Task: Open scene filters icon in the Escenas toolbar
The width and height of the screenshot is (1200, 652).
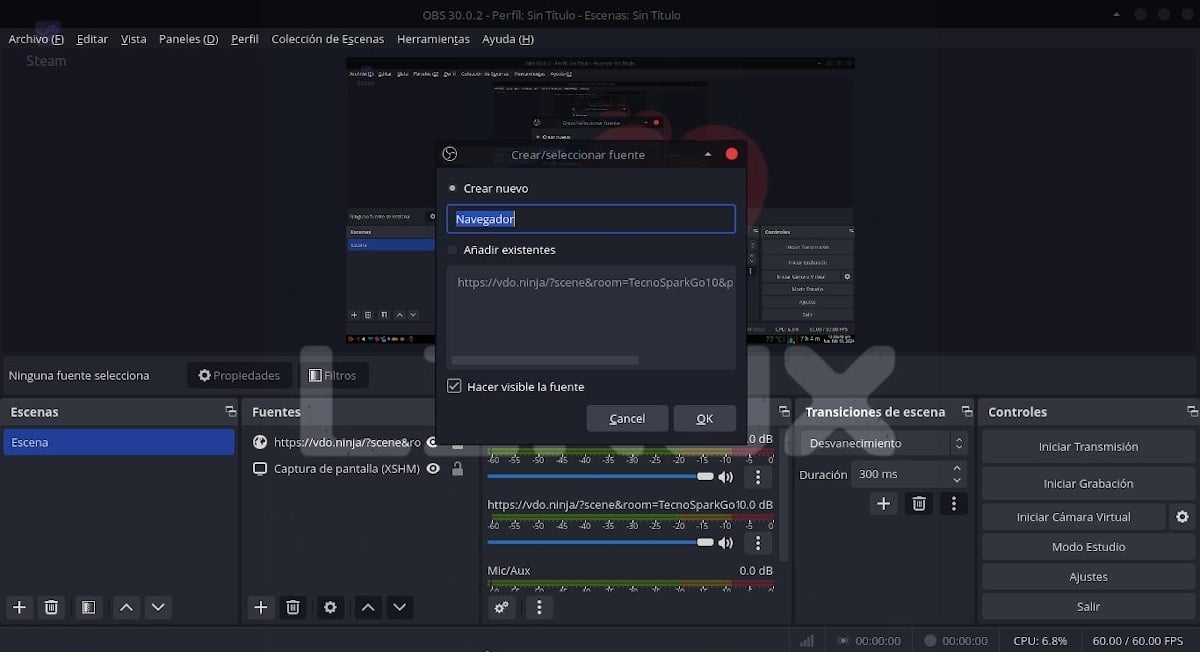Action: (x=88, y=607)
